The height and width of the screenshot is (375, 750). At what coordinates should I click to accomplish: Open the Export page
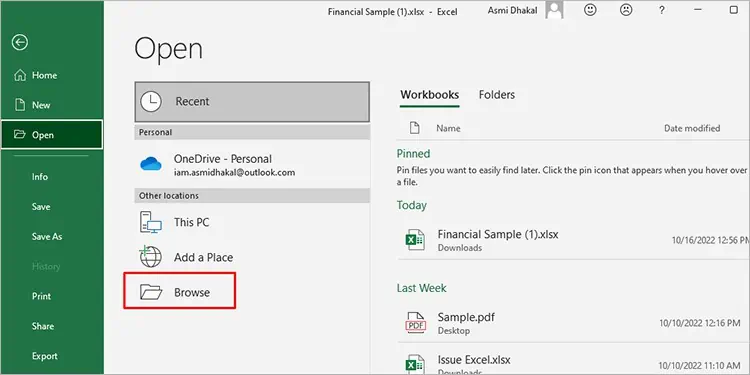[52, 356]
